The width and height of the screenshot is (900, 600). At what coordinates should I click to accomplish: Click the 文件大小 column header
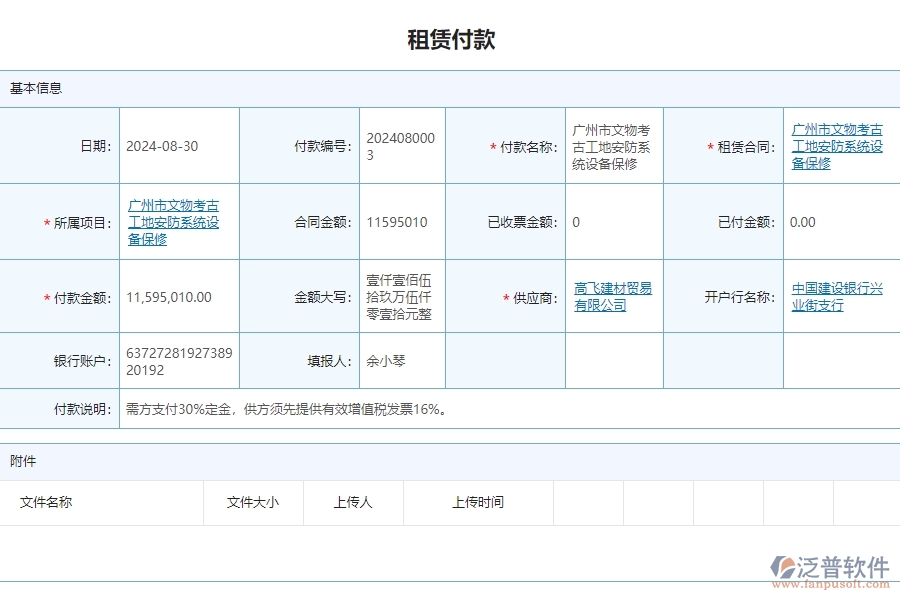[252, 503]
